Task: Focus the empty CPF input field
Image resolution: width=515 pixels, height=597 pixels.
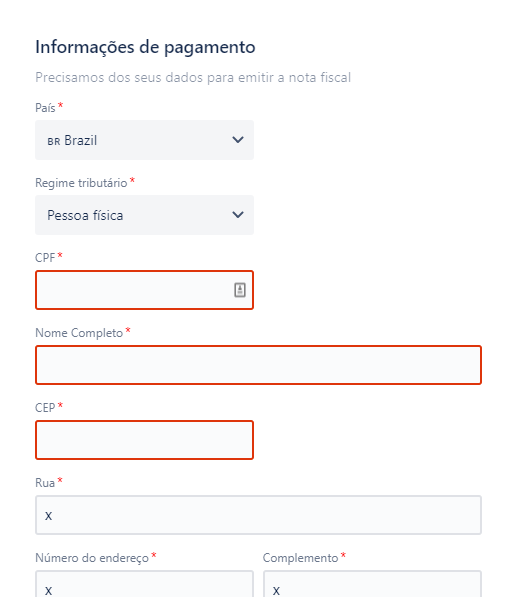Action: pos(144,290)
